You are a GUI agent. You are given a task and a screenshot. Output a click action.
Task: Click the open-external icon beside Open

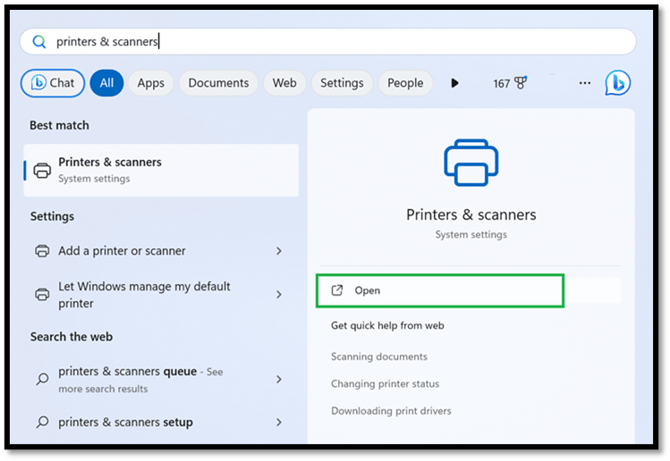[x=337, y=291]
